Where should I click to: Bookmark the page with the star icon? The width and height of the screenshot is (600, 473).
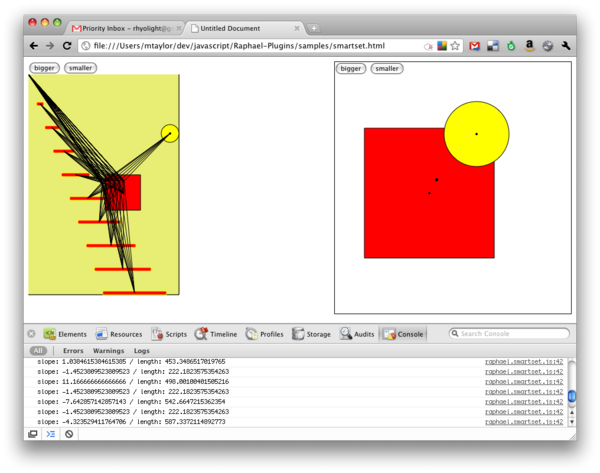click(455, 46)
